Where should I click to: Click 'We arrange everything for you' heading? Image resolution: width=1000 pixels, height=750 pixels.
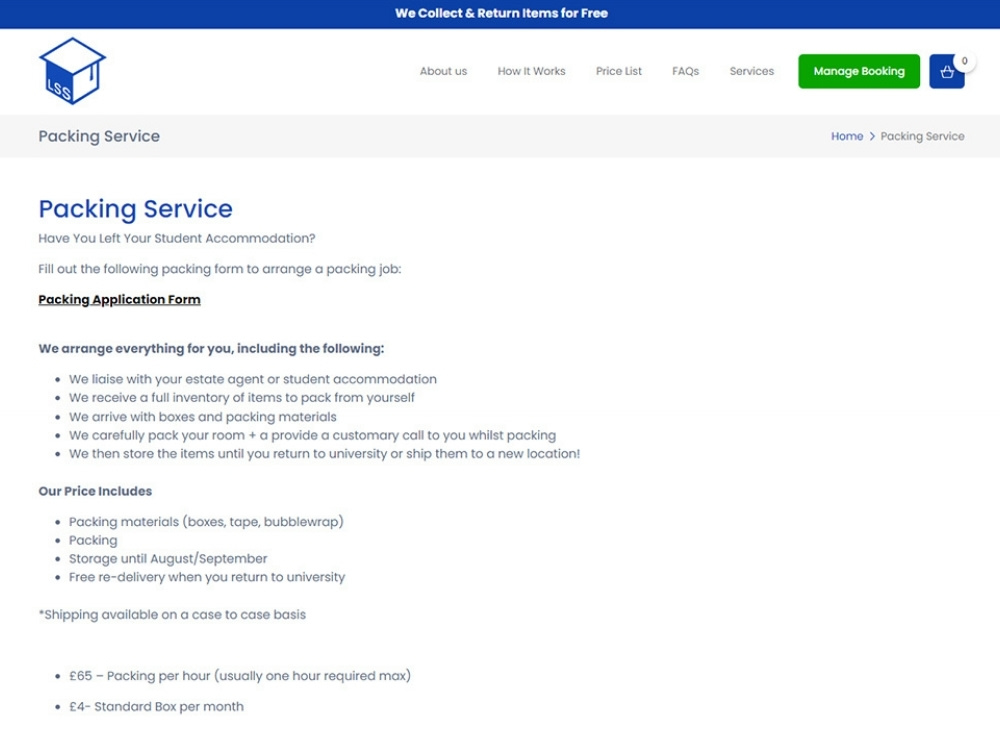coord(211,349)
